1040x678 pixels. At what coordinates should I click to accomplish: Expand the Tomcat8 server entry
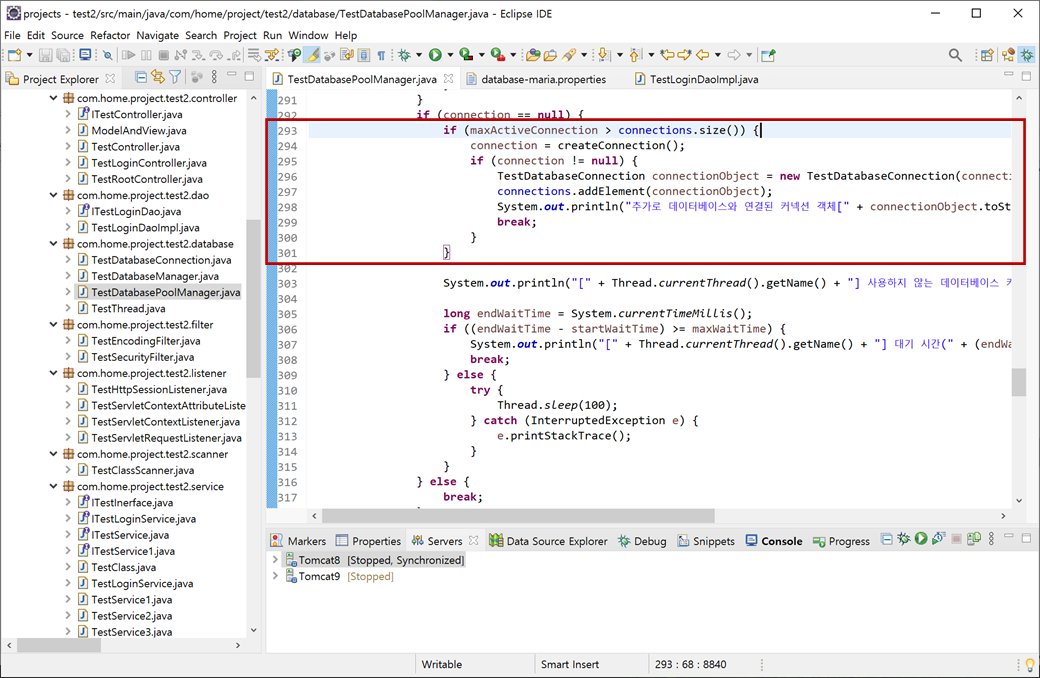click(275, 560)
